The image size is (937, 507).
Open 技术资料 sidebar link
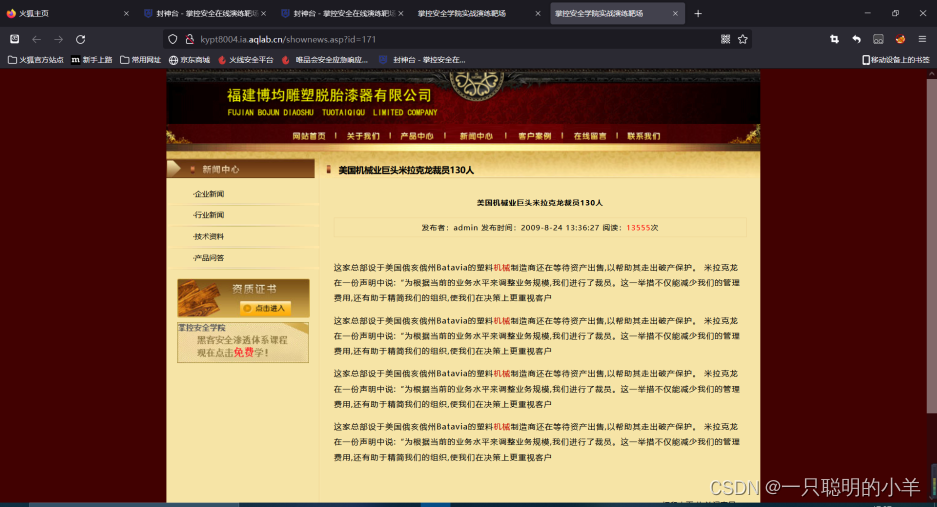[209, 237]
